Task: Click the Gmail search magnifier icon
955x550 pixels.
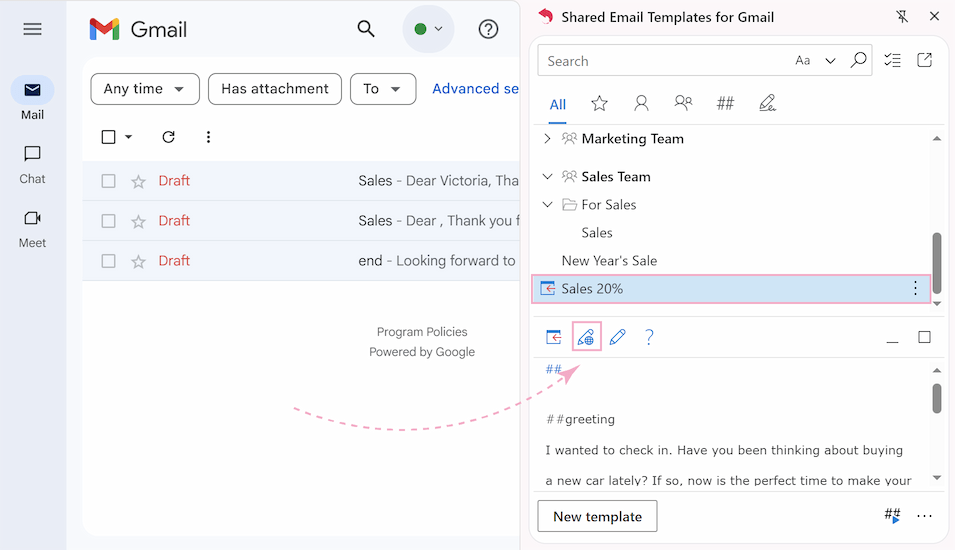Action: pos(365,29)
